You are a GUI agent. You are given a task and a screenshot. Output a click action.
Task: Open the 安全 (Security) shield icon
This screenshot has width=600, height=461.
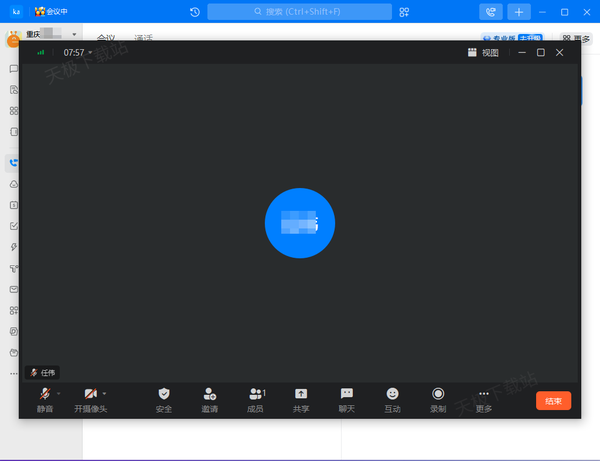point(164,394)
